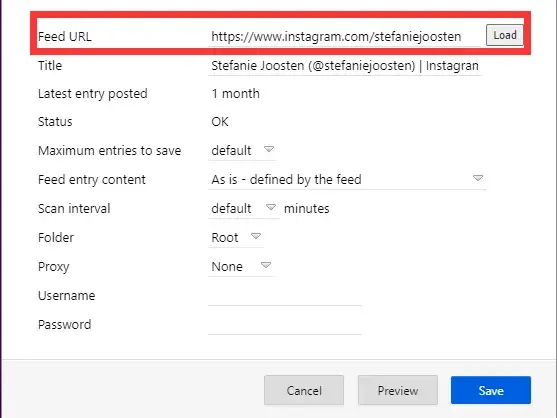Click the Preview button
This screenshot has height=418, width=557.
398,390
